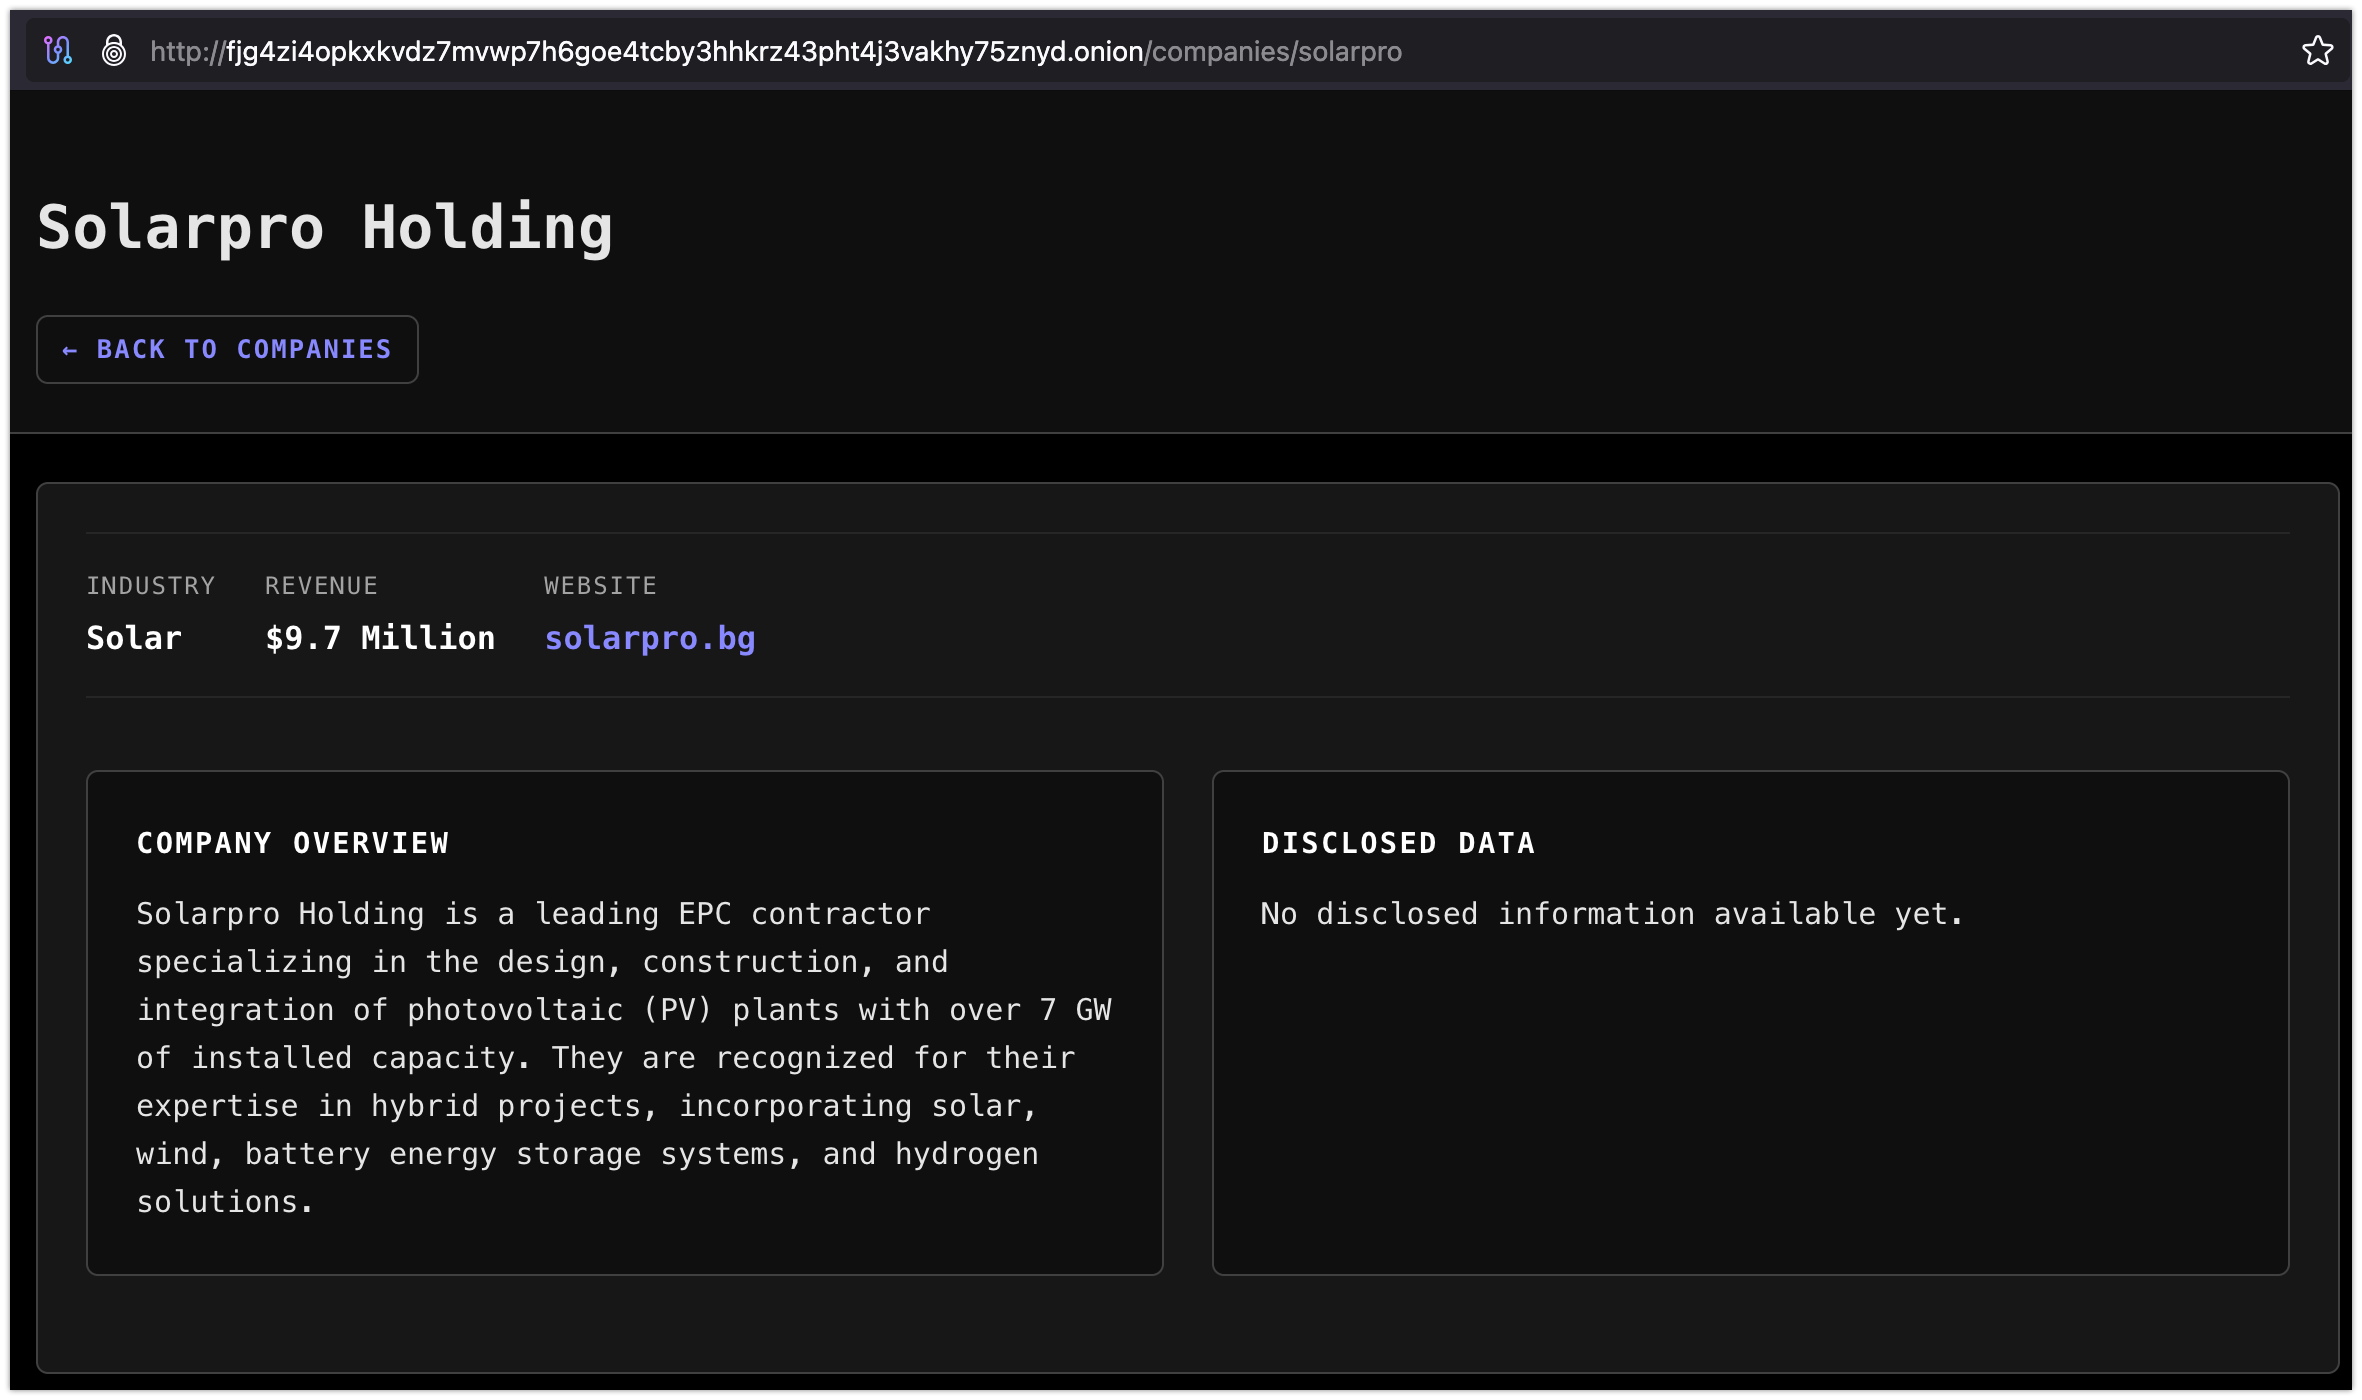Click the Tor circuit icon in address bar
This screenshot has height=1400, width=2362.
click(58, 50)
